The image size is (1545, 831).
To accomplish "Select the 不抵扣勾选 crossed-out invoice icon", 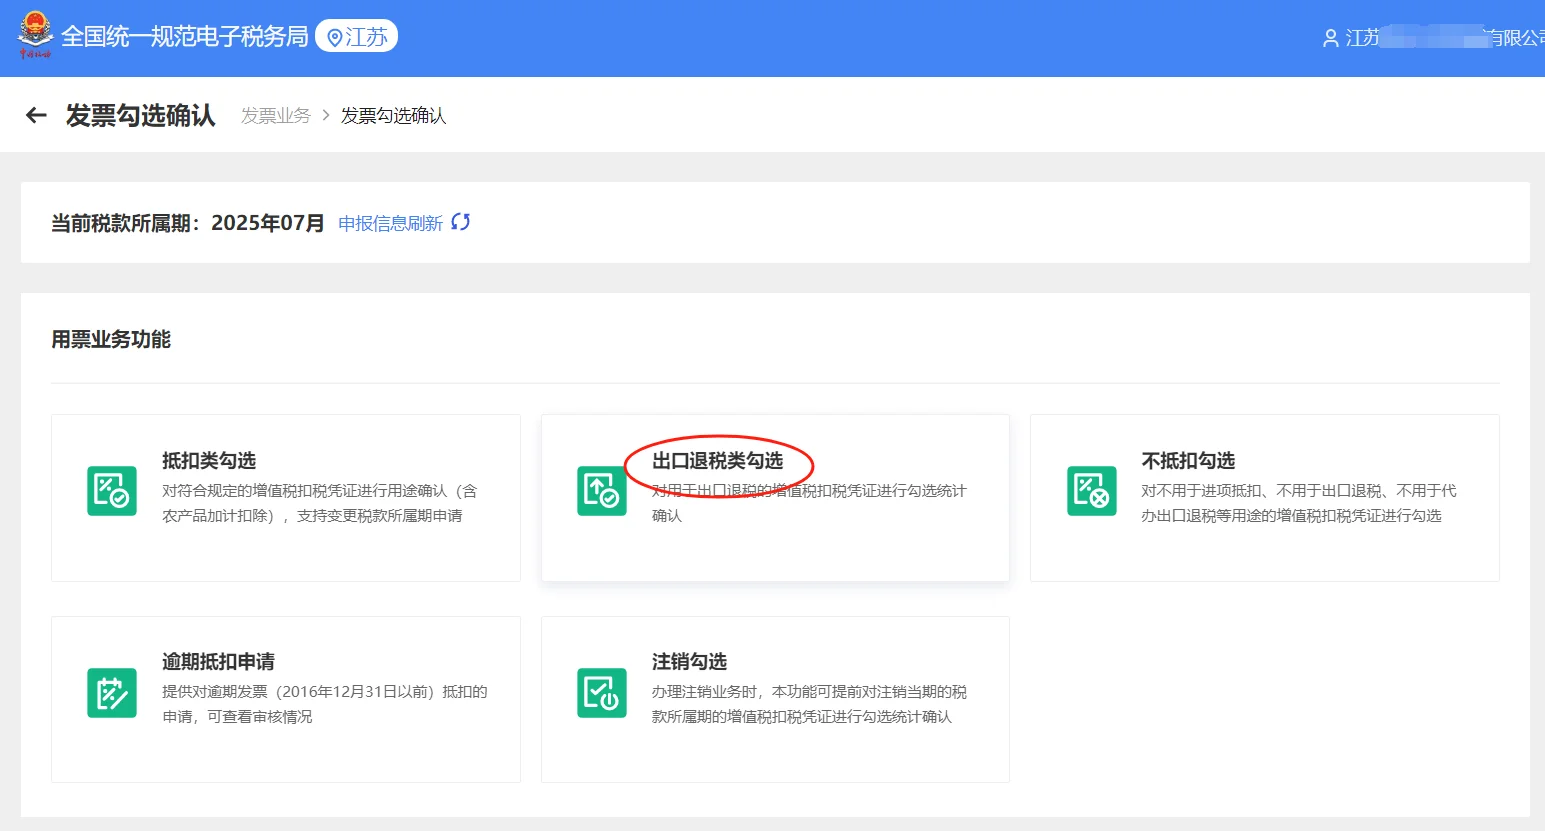I will pos(1091,492).
